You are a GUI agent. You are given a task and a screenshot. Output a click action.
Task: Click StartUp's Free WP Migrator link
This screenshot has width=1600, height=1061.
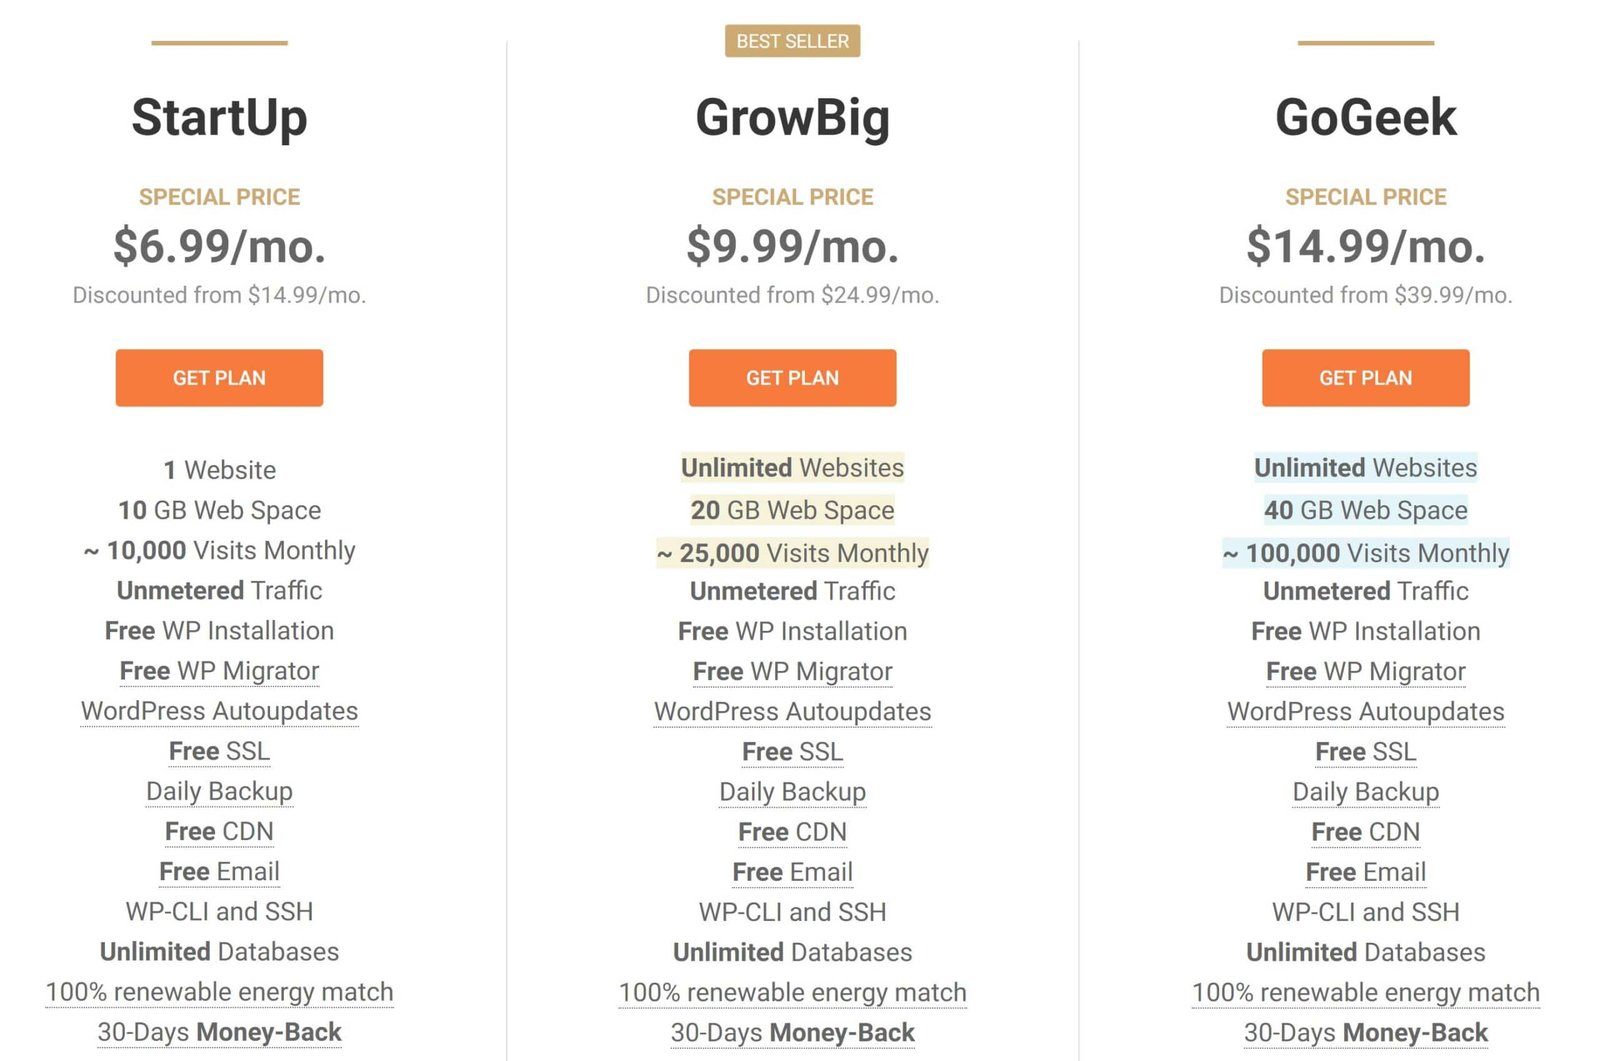(x=219, y=671)
